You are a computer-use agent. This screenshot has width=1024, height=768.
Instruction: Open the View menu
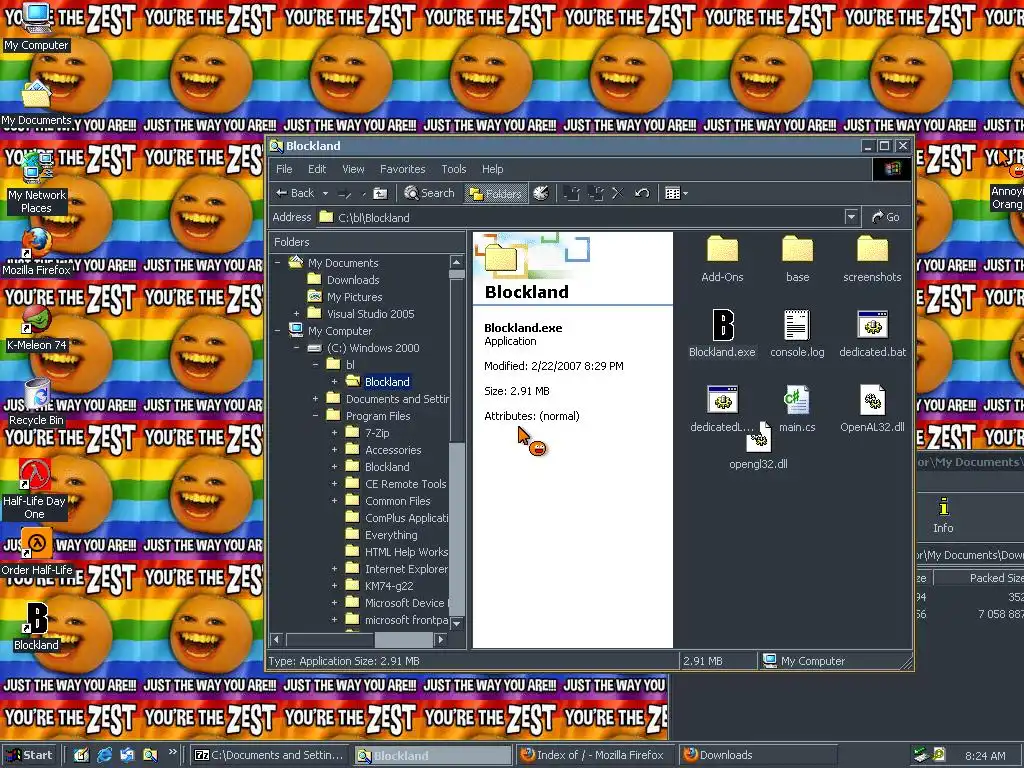click(x=353, y=169)
